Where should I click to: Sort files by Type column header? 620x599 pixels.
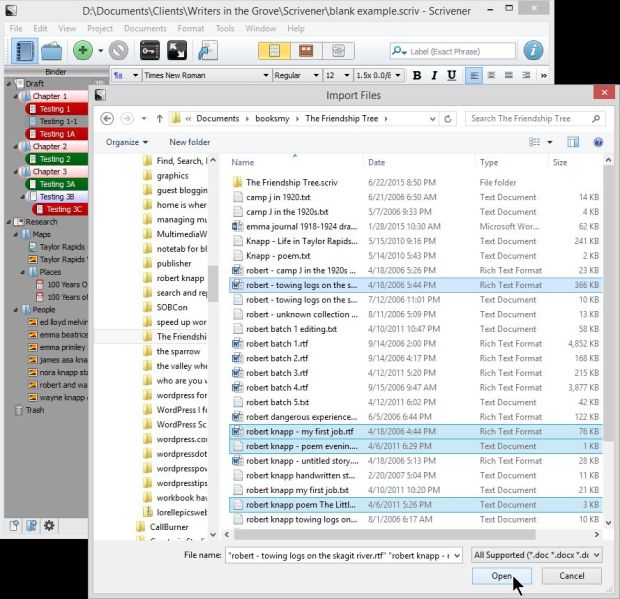[489, 163]
